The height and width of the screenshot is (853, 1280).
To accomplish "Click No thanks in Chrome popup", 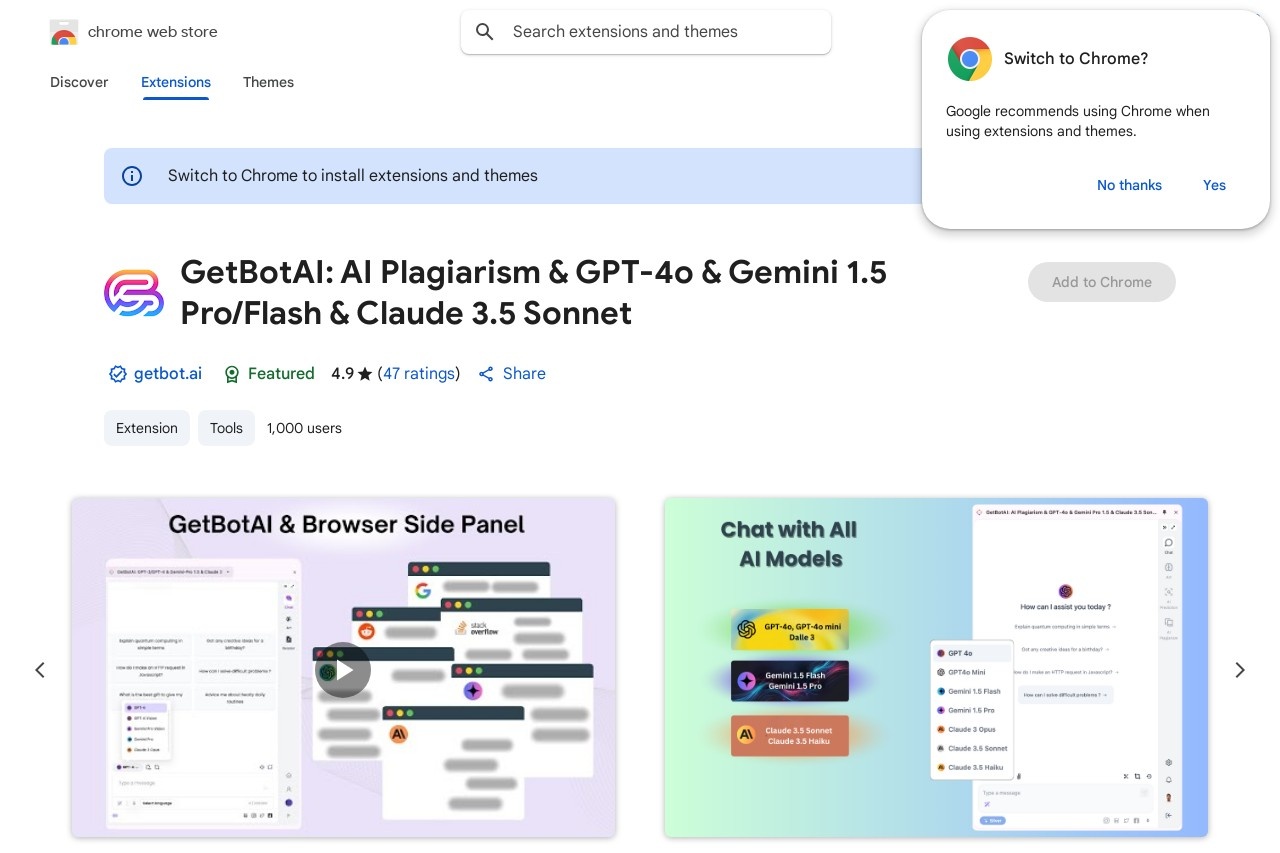I will 1129,185.
